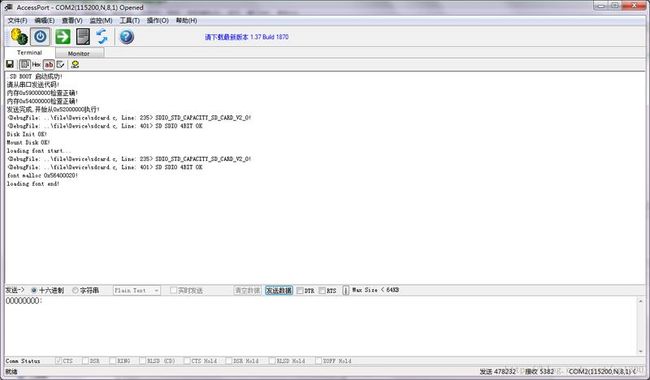Screen dimensions: 650x380
Task: Click the 内存0x54000000 check line
Action: 42,101
